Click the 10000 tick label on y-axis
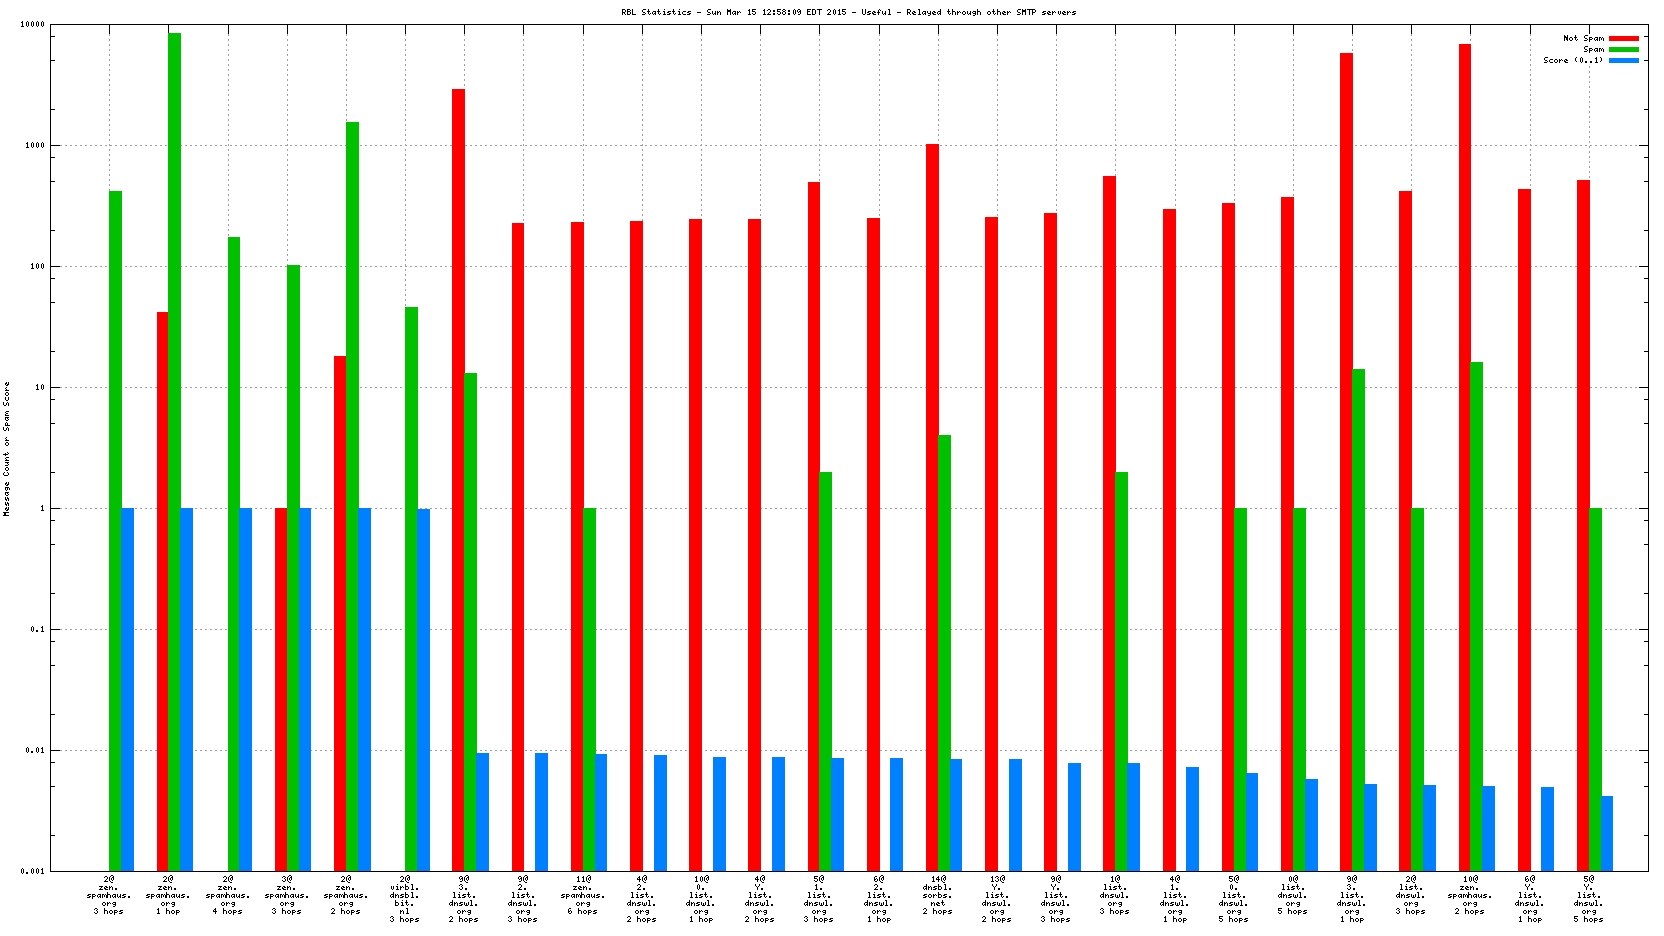This screenshot has height=936, width=1664. click(x=32, y=25)
